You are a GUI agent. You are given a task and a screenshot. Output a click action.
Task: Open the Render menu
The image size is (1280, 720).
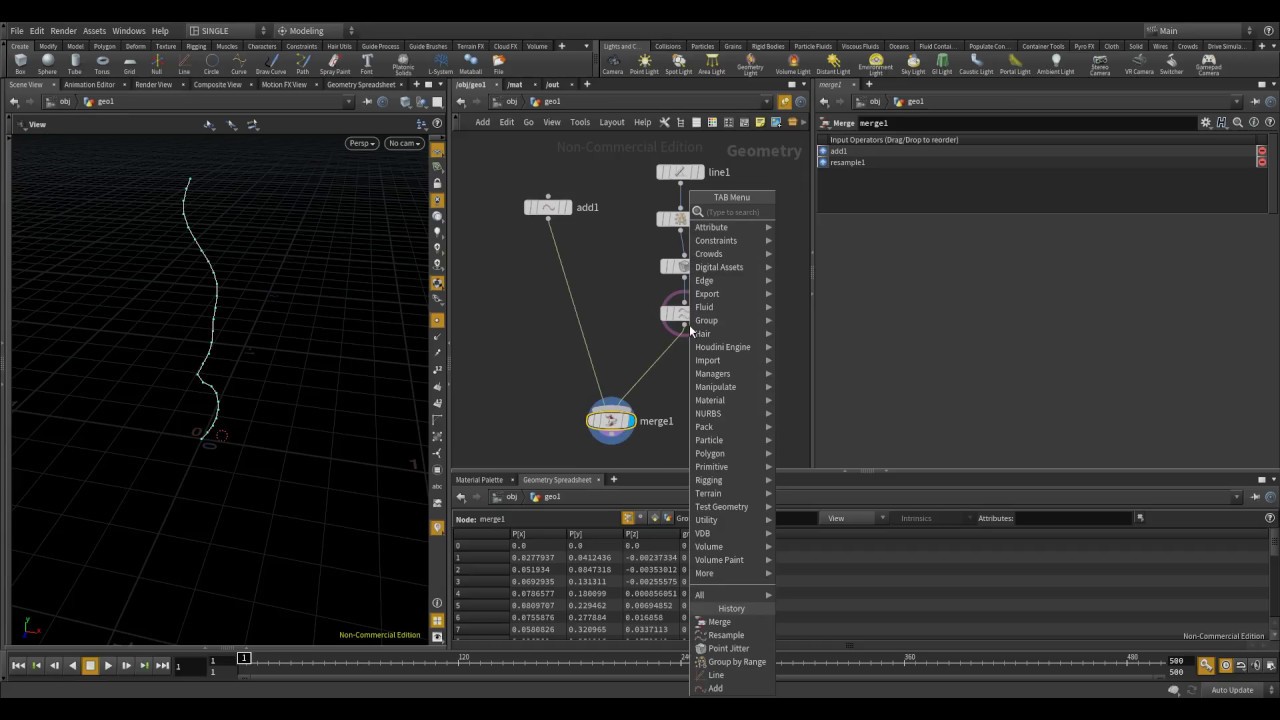[63, 31]
